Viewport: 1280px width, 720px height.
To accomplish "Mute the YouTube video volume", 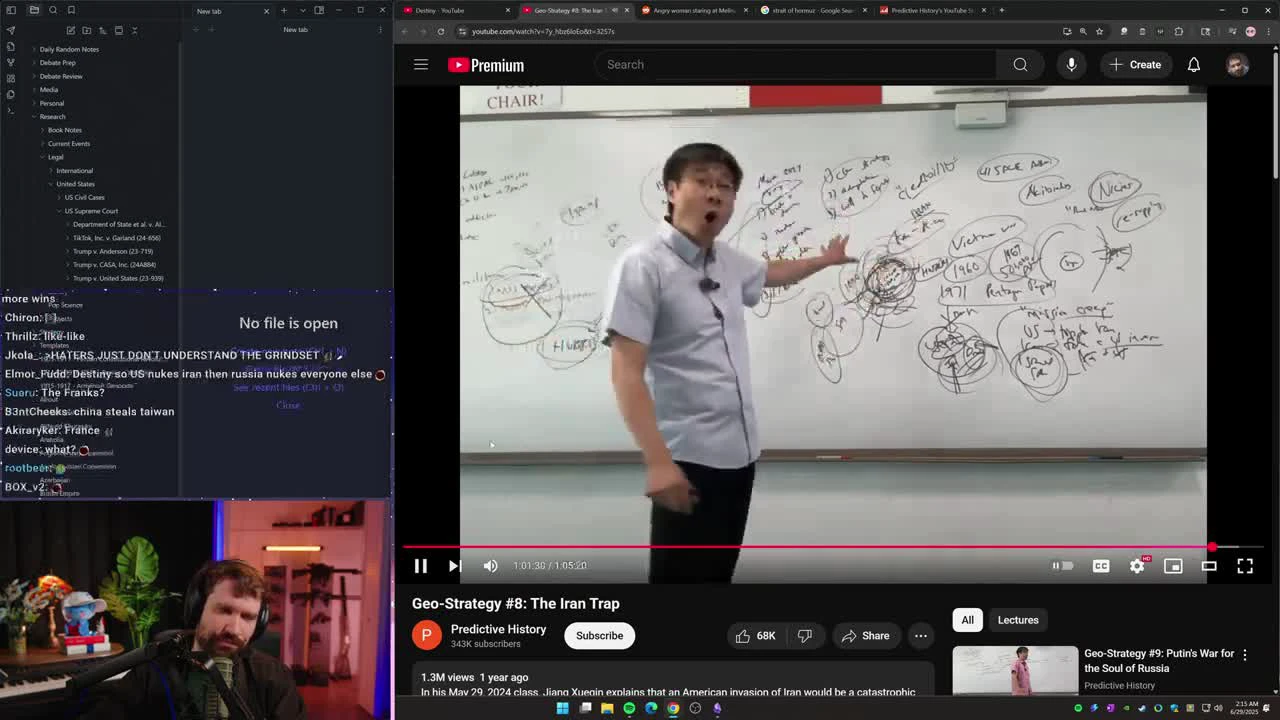I will pos(490,566).
